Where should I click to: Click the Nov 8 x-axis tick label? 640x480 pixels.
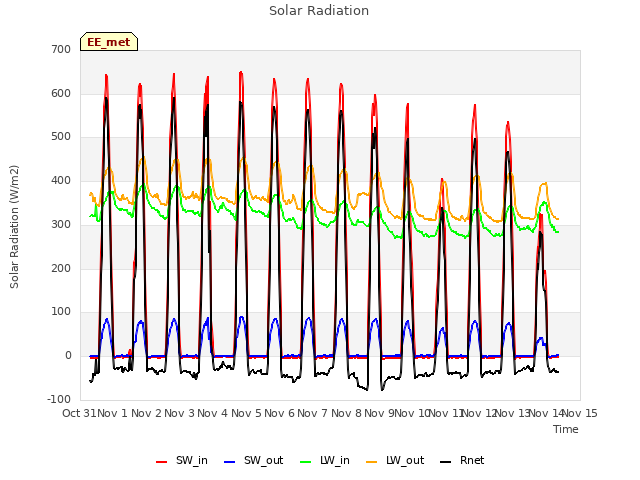(346, 413)
